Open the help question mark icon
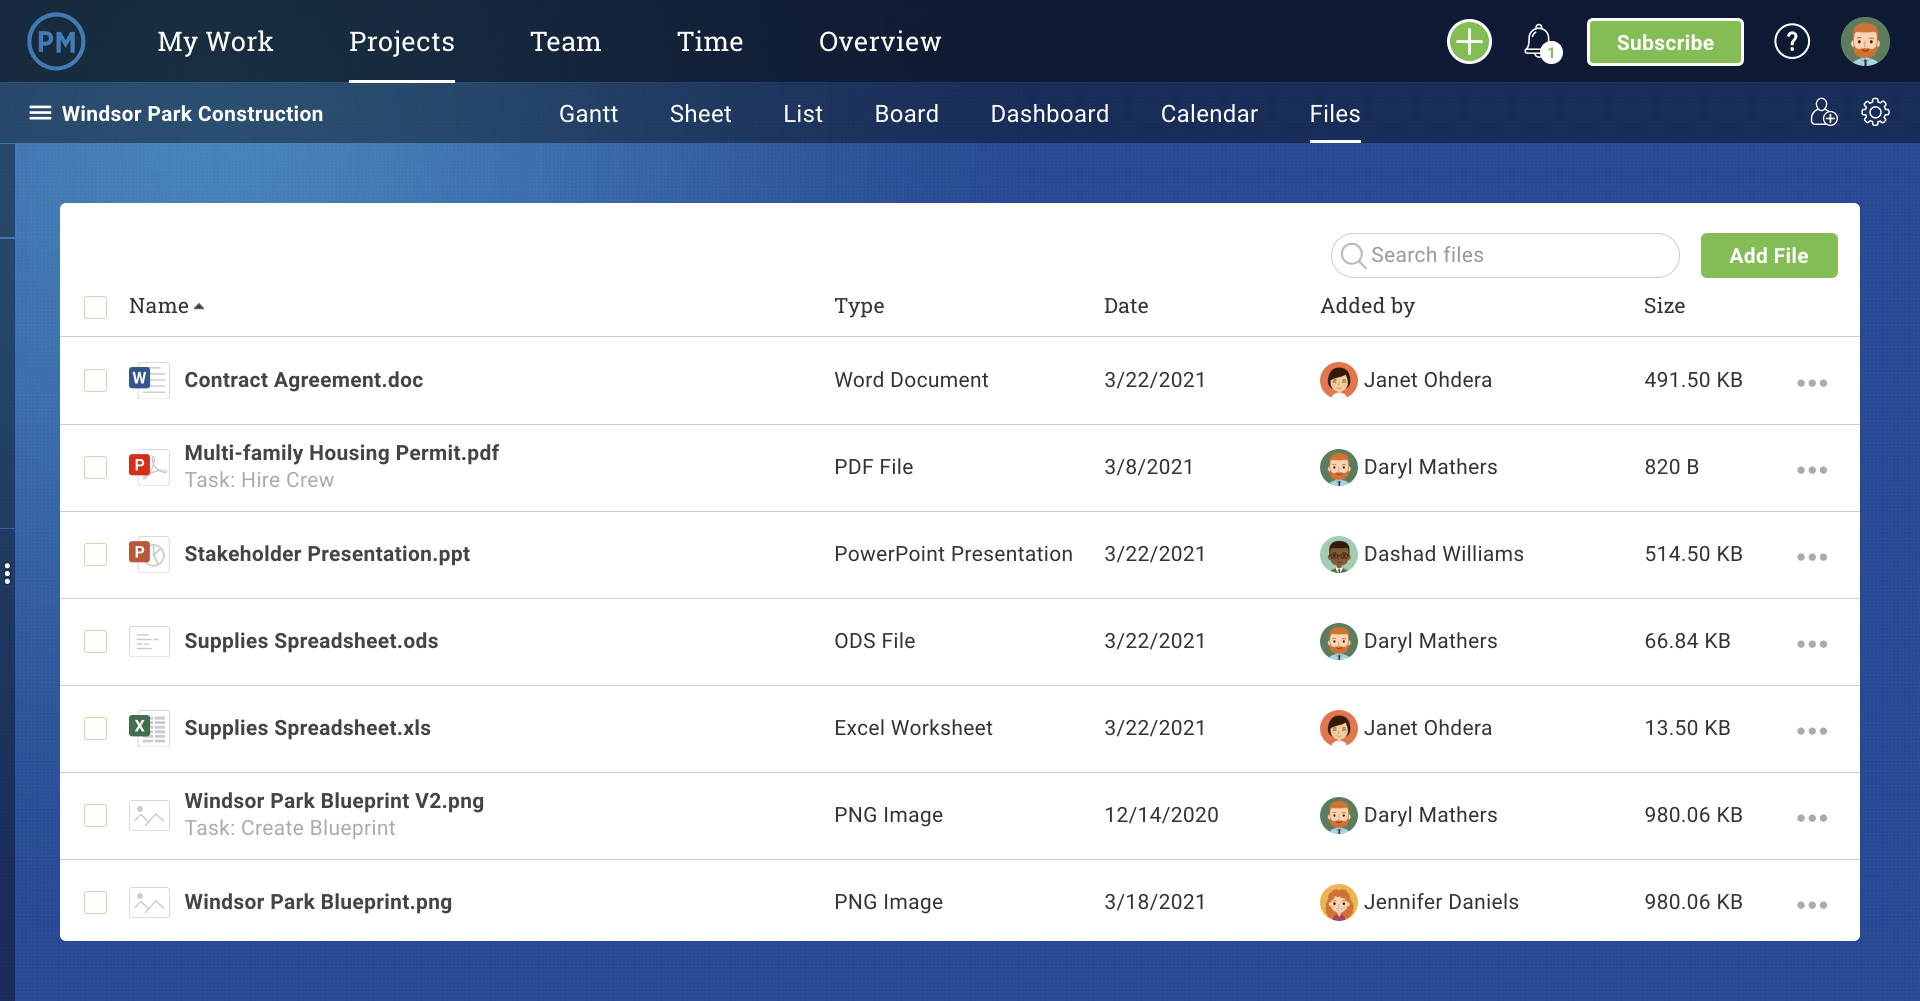1920x1001 pixels. pyautogui.click(x=1791, y=42)
